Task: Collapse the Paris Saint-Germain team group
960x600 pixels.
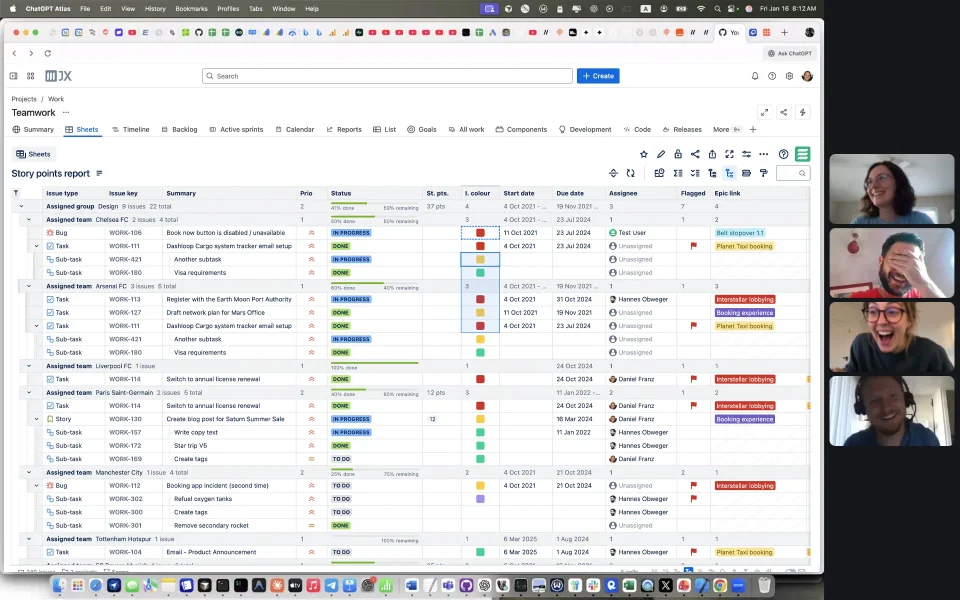Action: [x=29, y=392]
